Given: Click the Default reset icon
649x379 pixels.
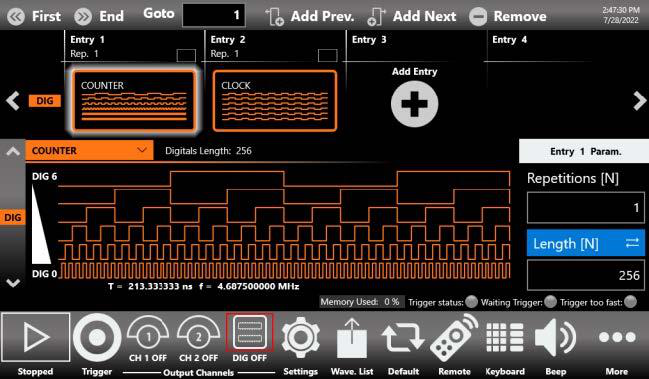Looking at the screenshot, I should [403, 338].
